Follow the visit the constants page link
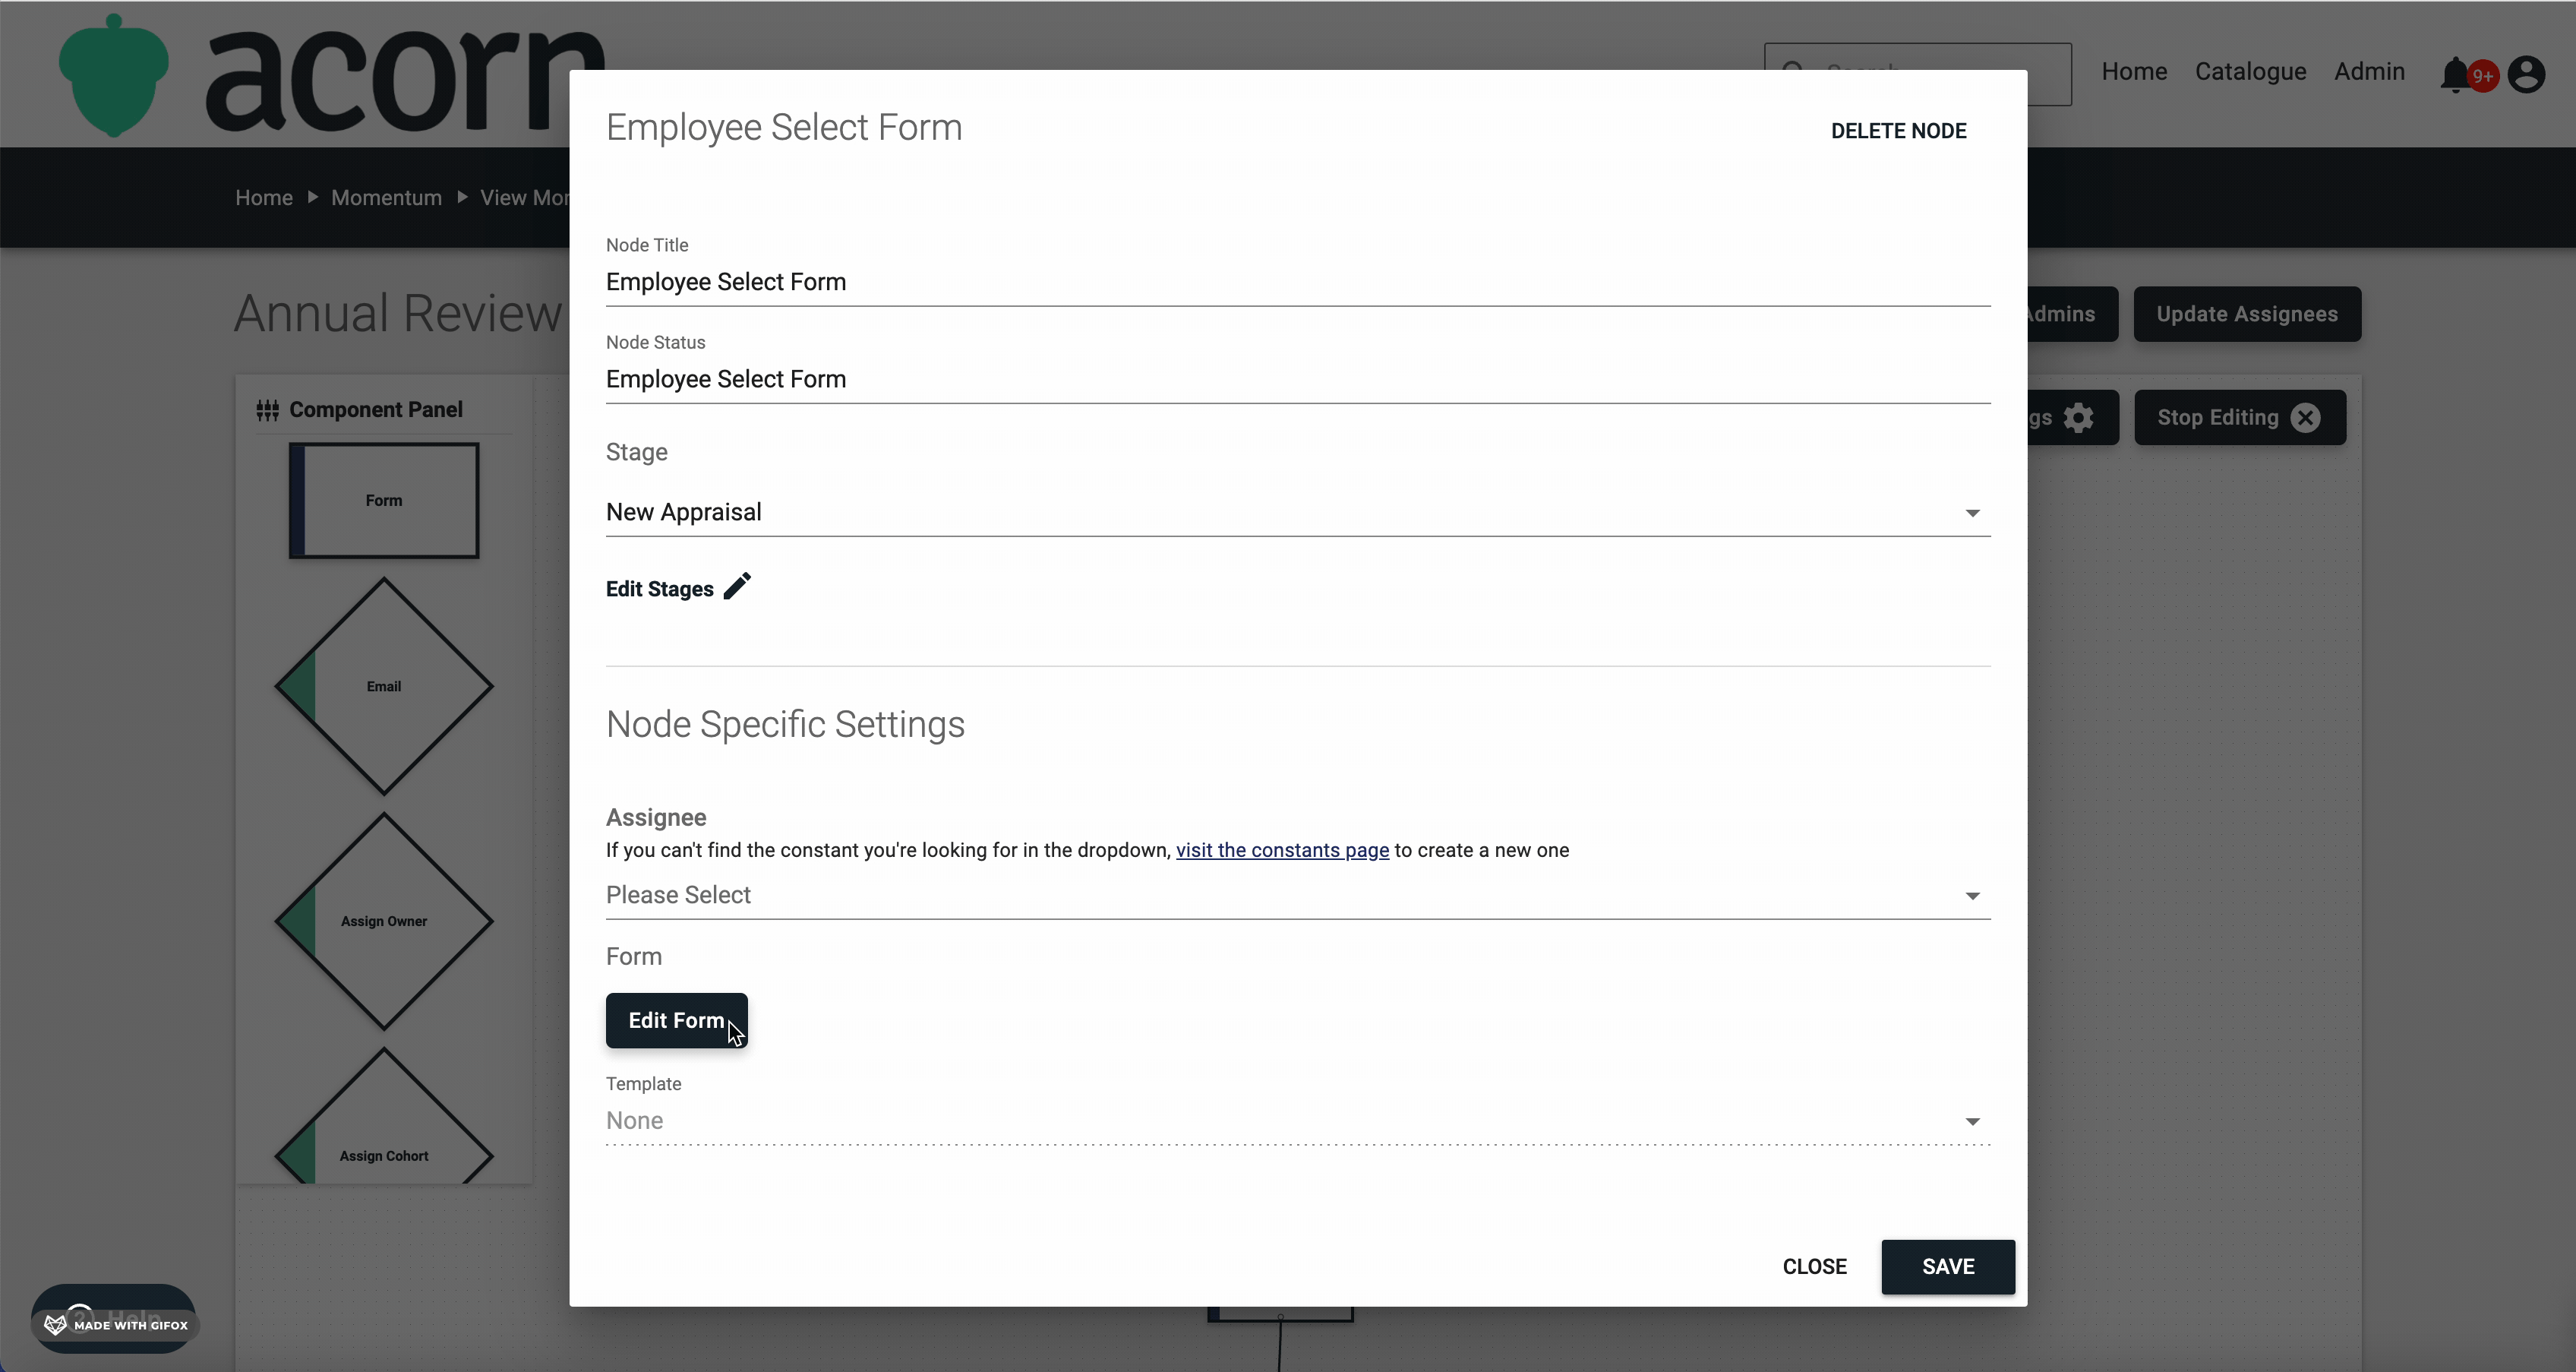Image resolution: width=2576 pixels, height=1372 pixels. [x=1282, y=850]
